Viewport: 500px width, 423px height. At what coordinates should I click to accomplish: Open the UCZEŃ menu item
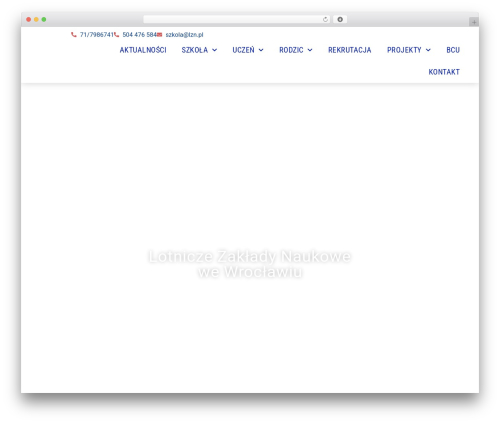pos(243,50)
